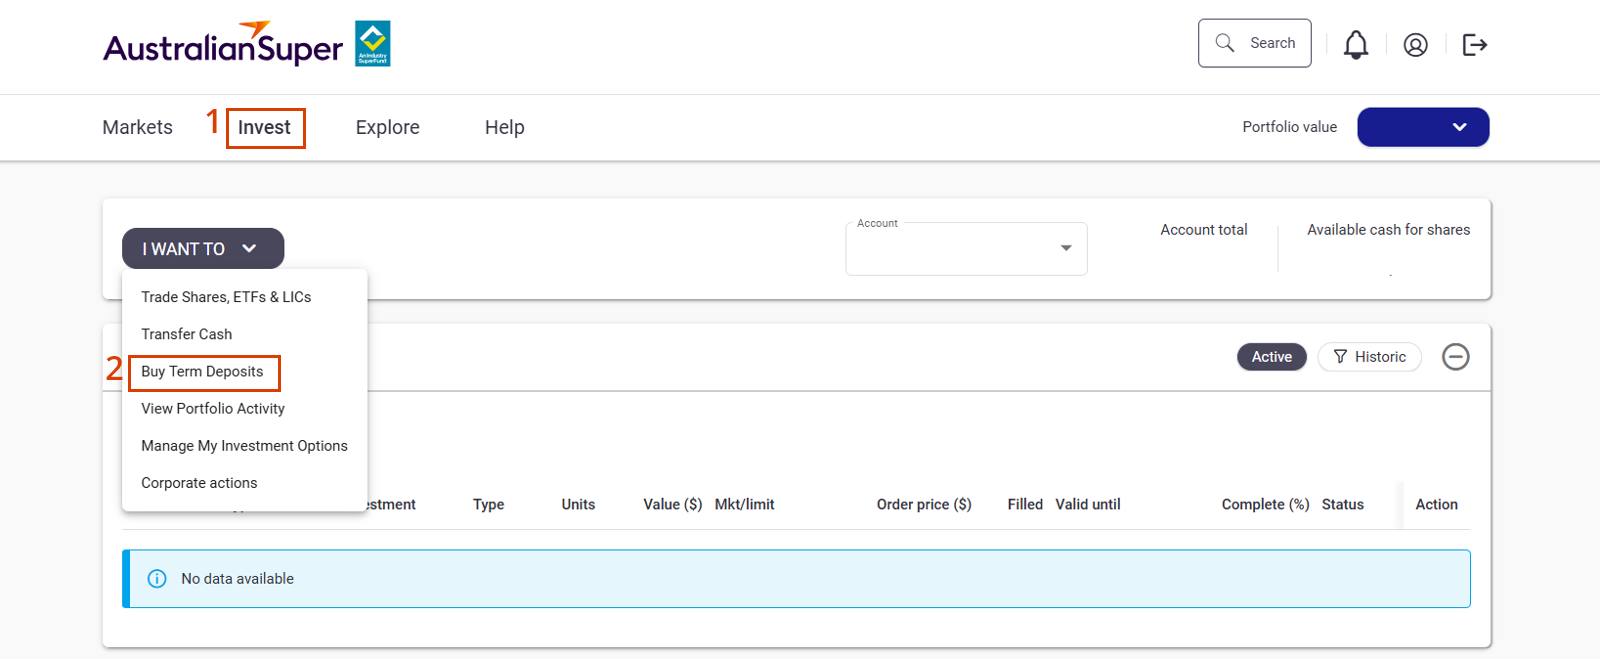The height and width of the screenshot is (660, 1600).
Task: Select Transfer Cash option
Action: 187,334
